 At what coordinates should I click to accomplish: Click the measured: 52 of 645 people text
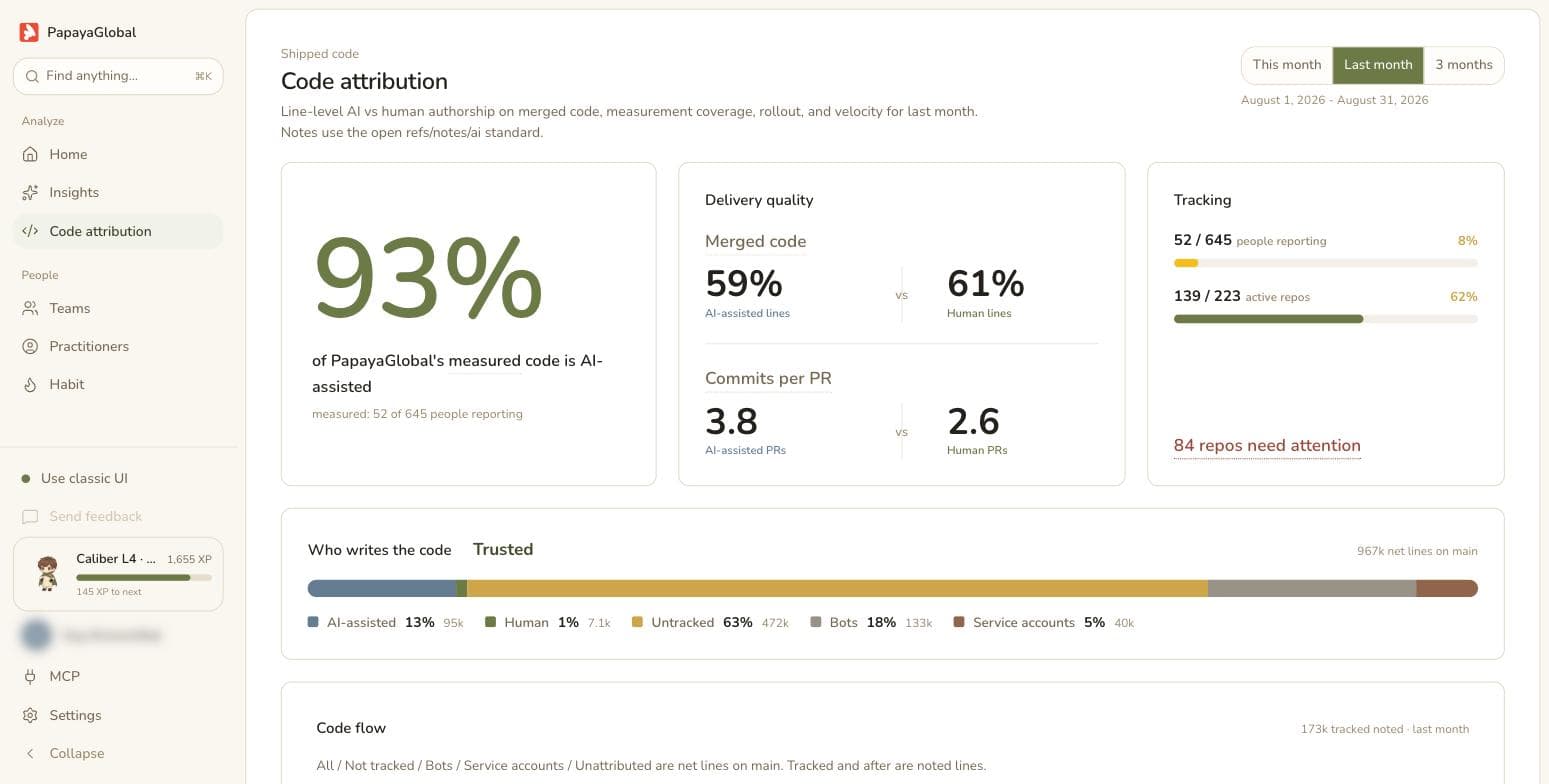point(417,414)
